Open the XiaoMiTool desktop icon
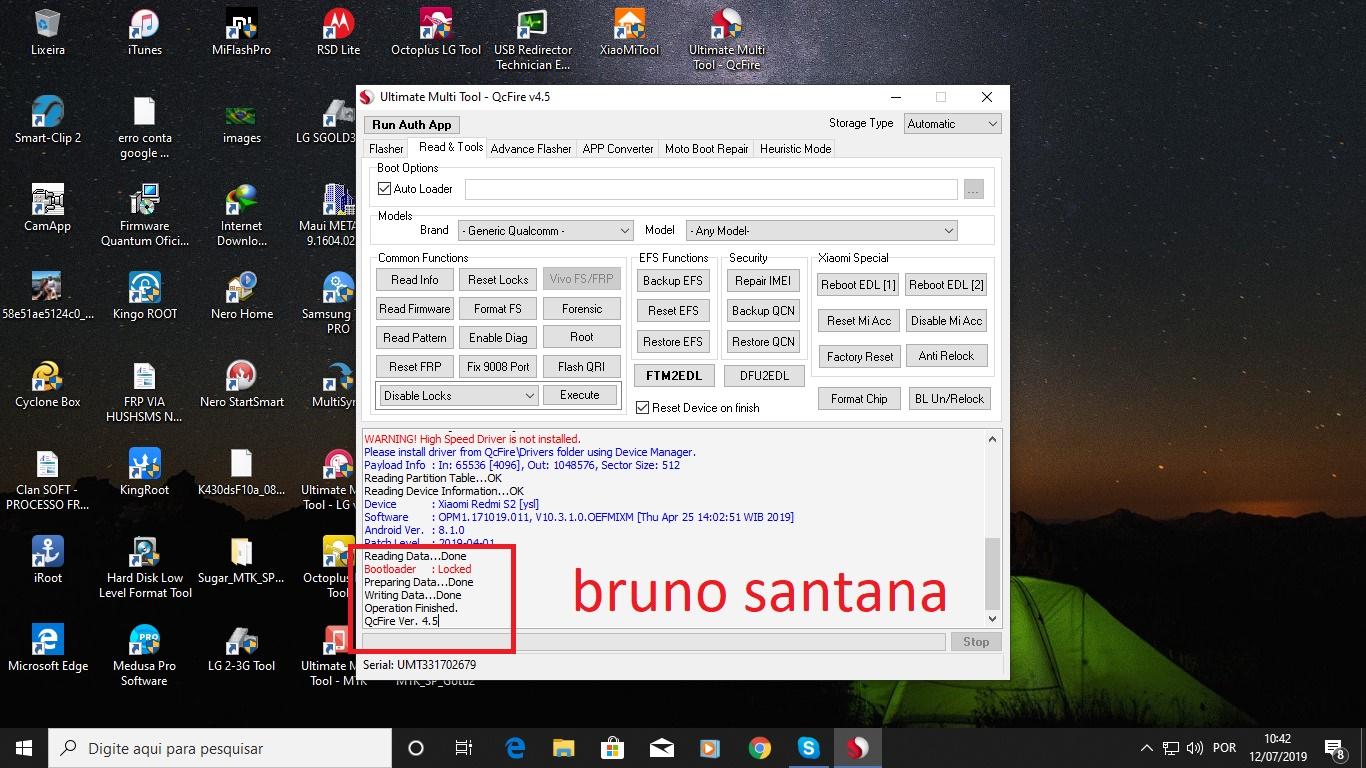The width and height of the screenshot is (1366, 768). (x=629, y=32)
